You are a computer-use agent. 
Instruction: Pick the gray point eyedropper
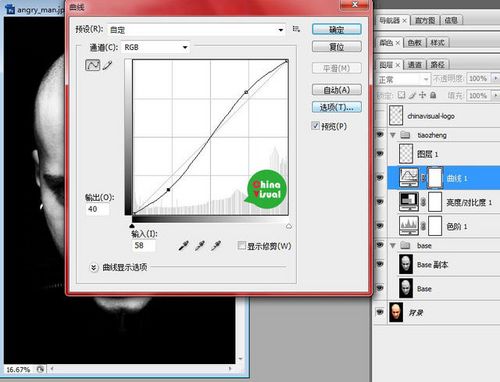click(200, 246)
